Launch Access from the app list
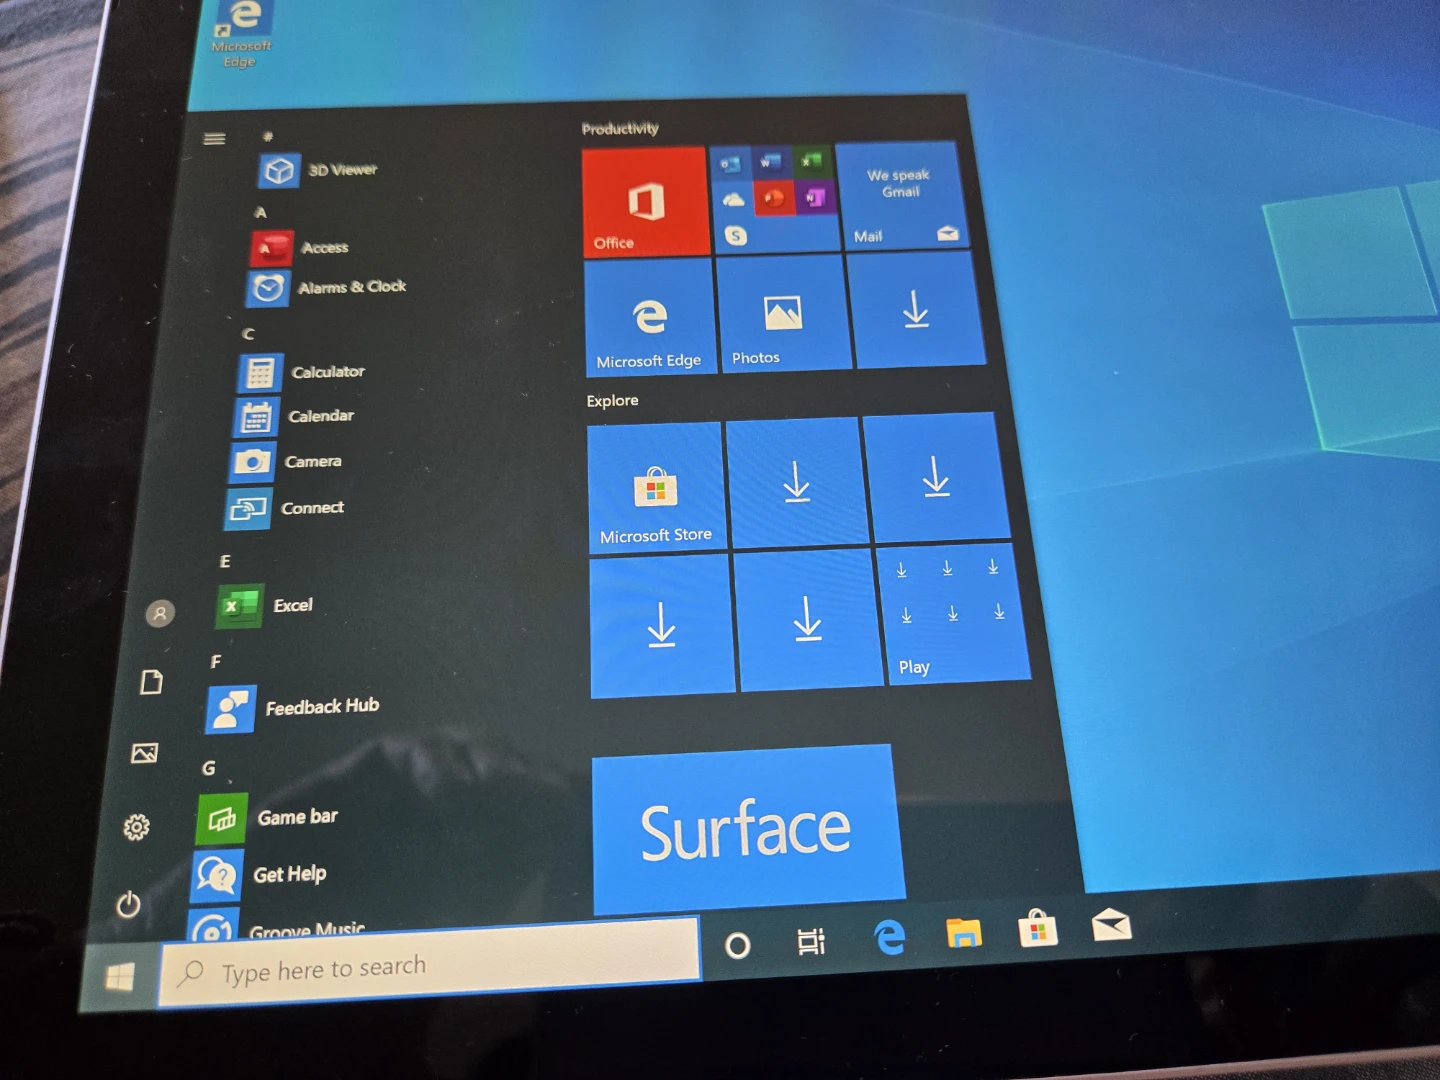The height and width of the screenshot is (1080, 1440). (x=300, y=247)
